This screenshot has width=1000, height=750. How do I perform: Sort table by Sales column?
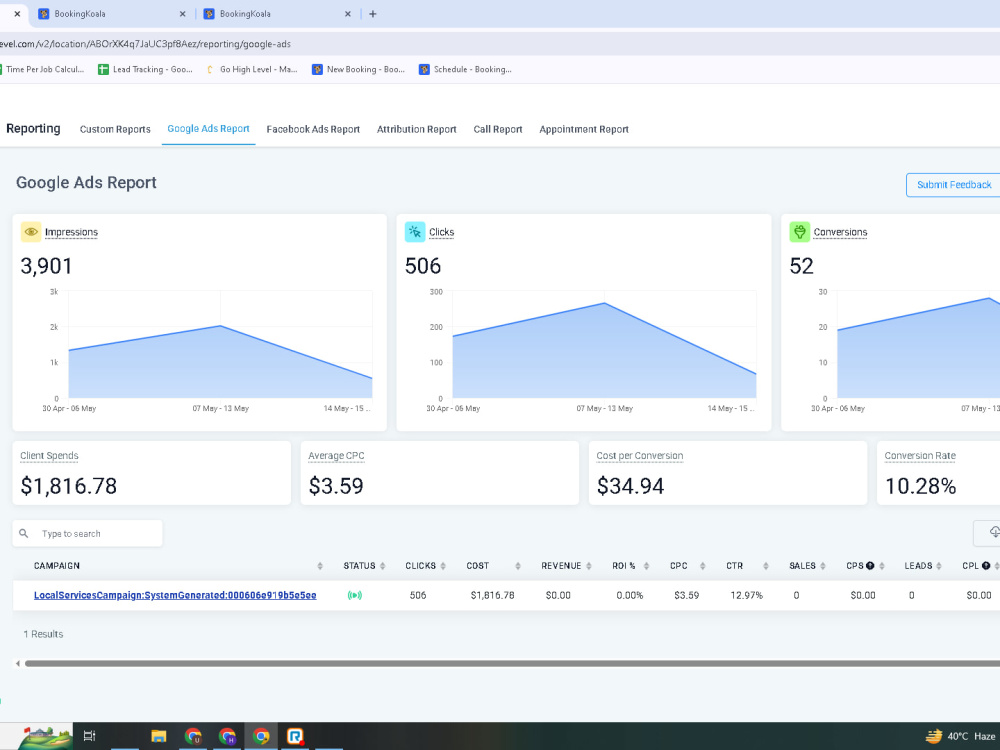[823, 566]
